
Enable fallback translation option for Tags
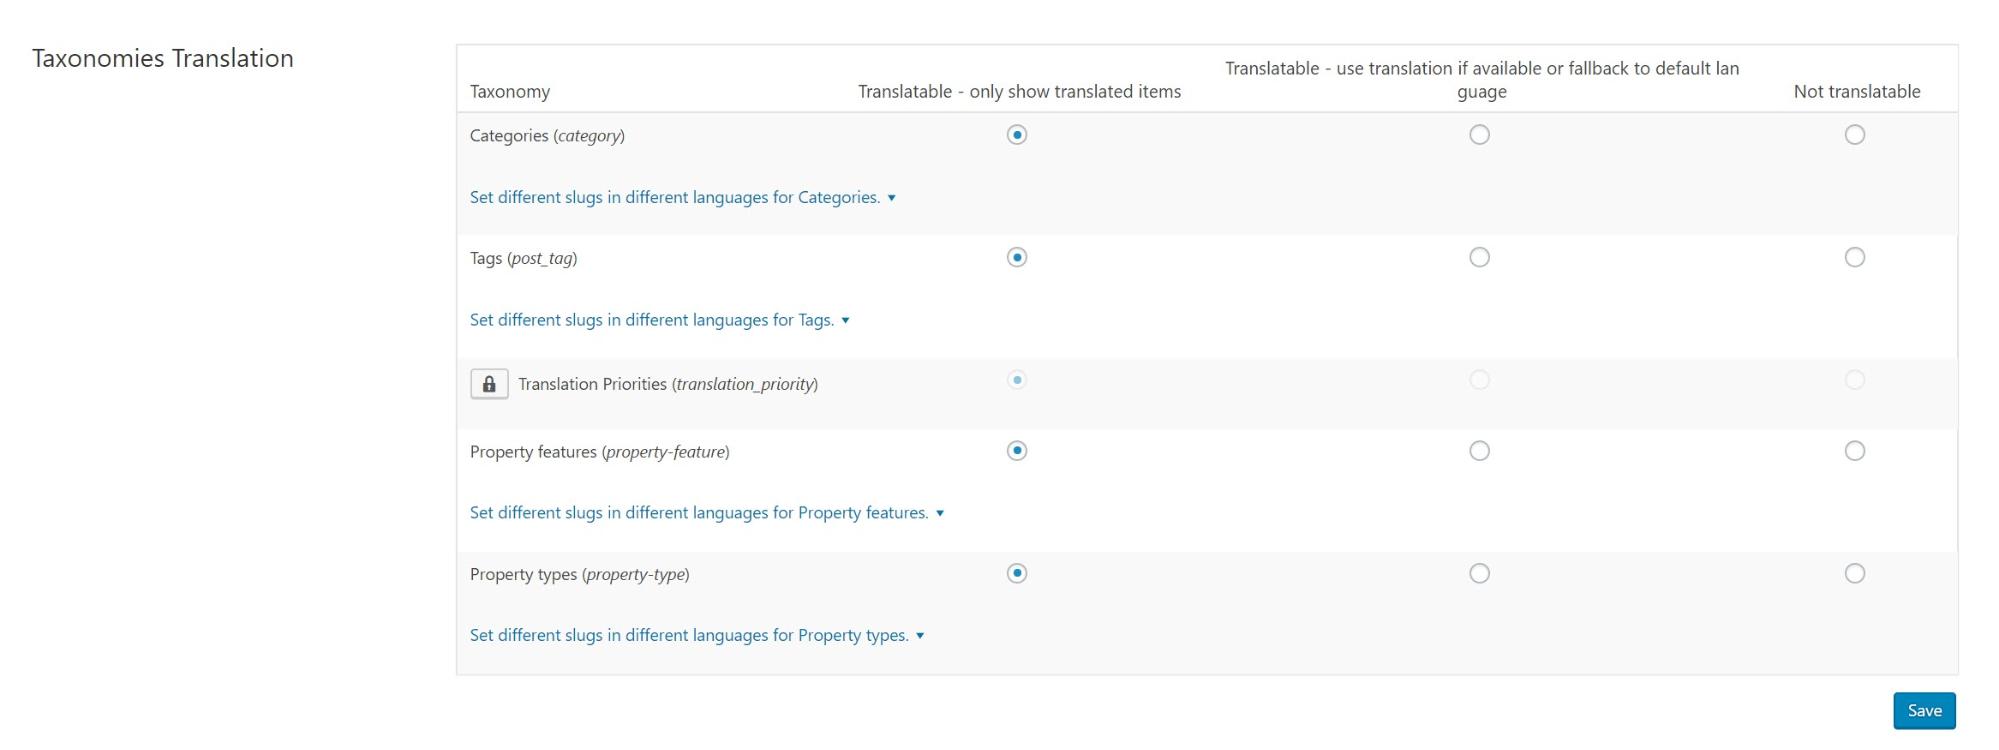(x=1479, y=258)
